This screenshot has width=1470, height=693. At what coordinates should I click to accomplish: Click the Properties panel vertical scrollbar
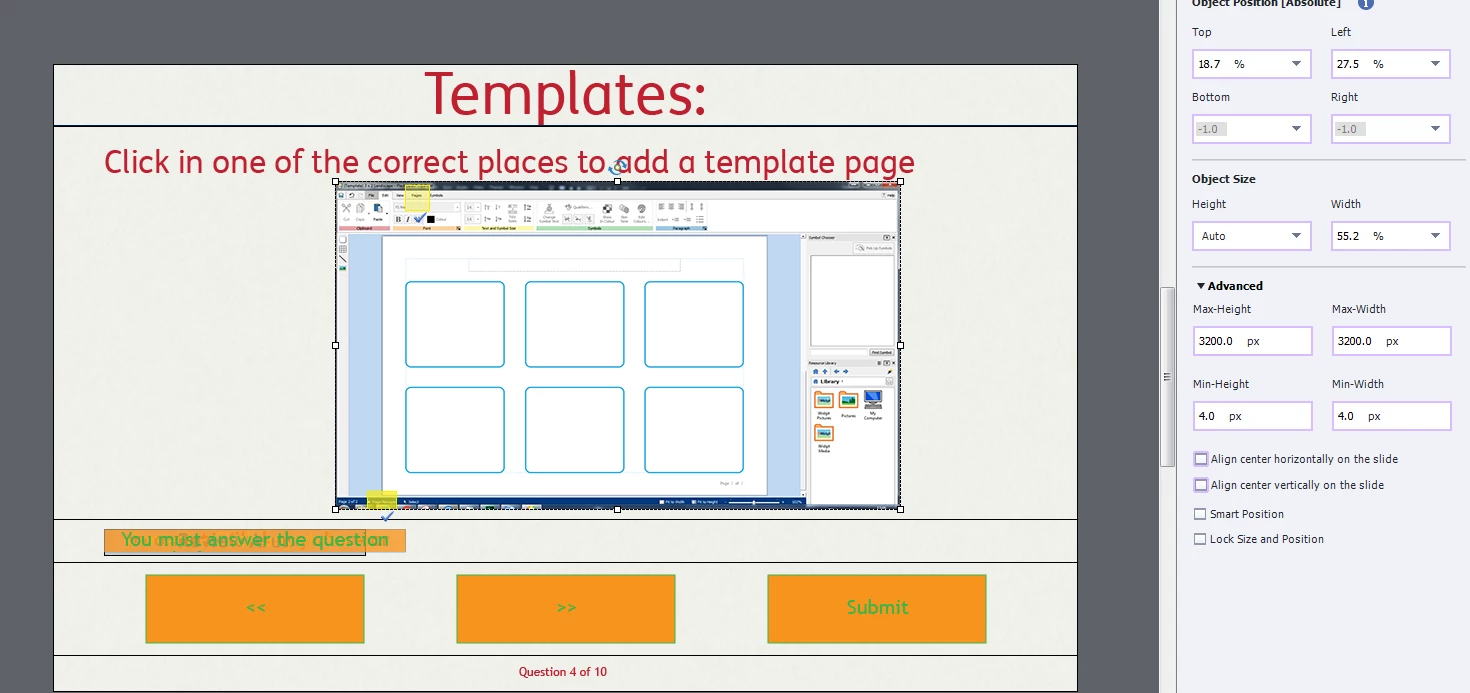1167,377
